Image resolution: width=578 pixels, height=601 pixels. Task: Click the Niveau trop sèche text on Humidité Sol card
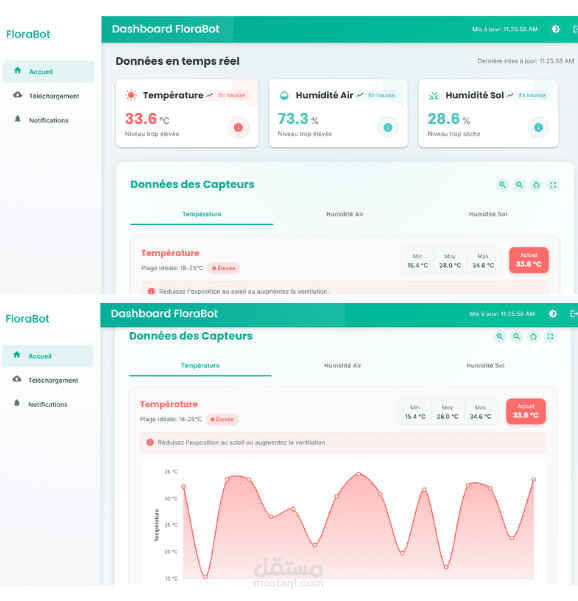click(454, 134)
